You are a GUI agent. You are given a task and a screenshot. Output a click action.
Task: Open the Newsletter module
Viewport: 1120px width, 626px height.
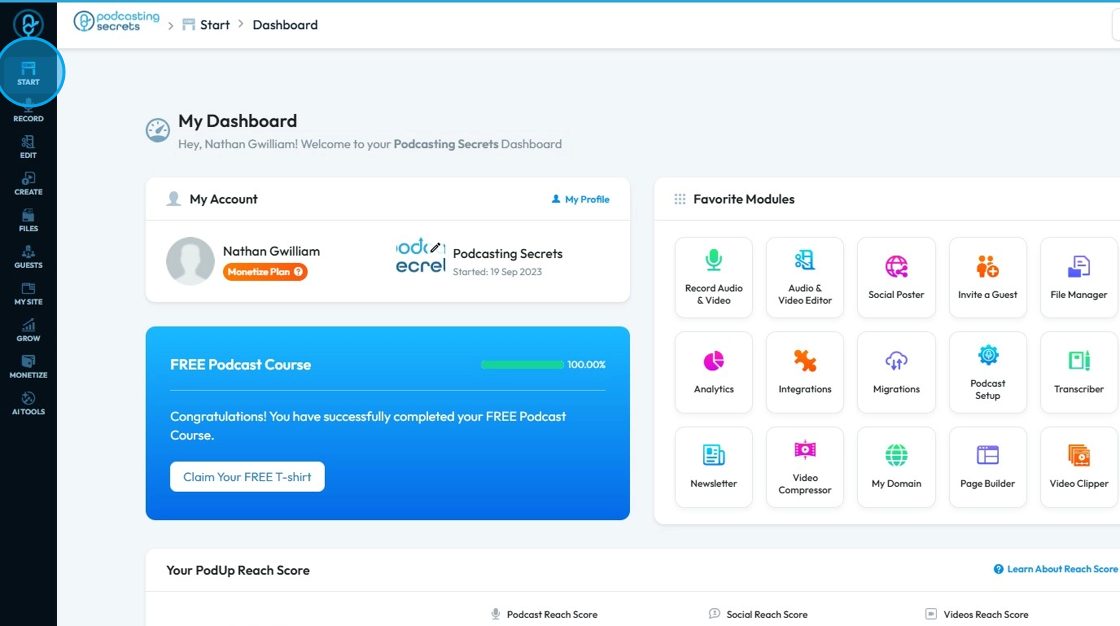coord(714,467)
